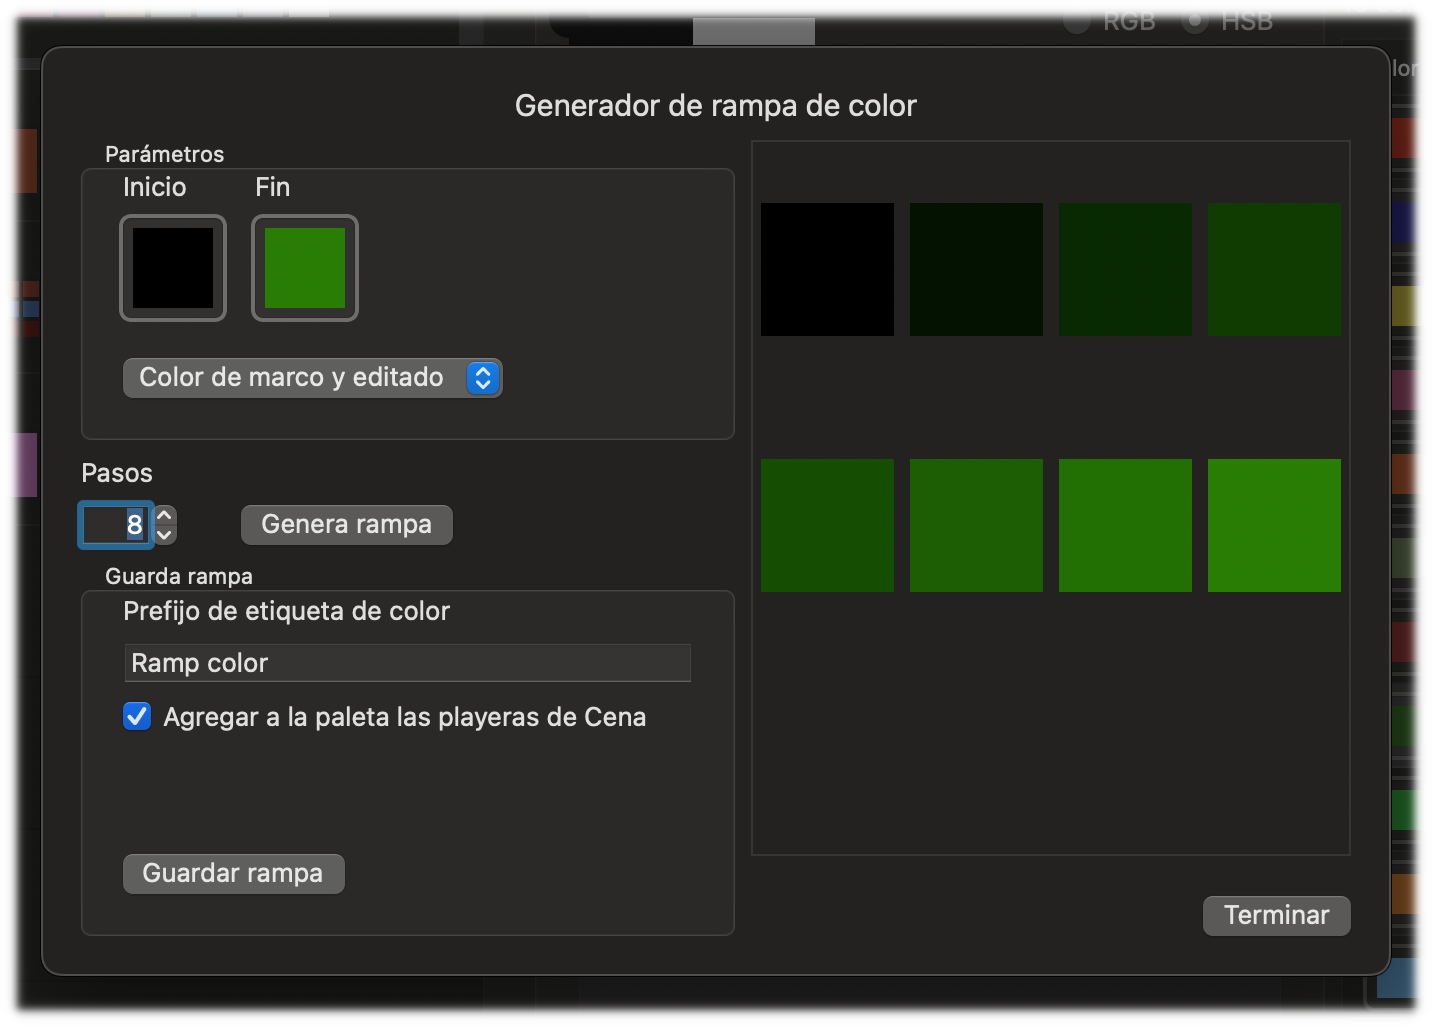1432x1027 pixels.
Task: Click the green Fin color well
Action: coord(305,268)
